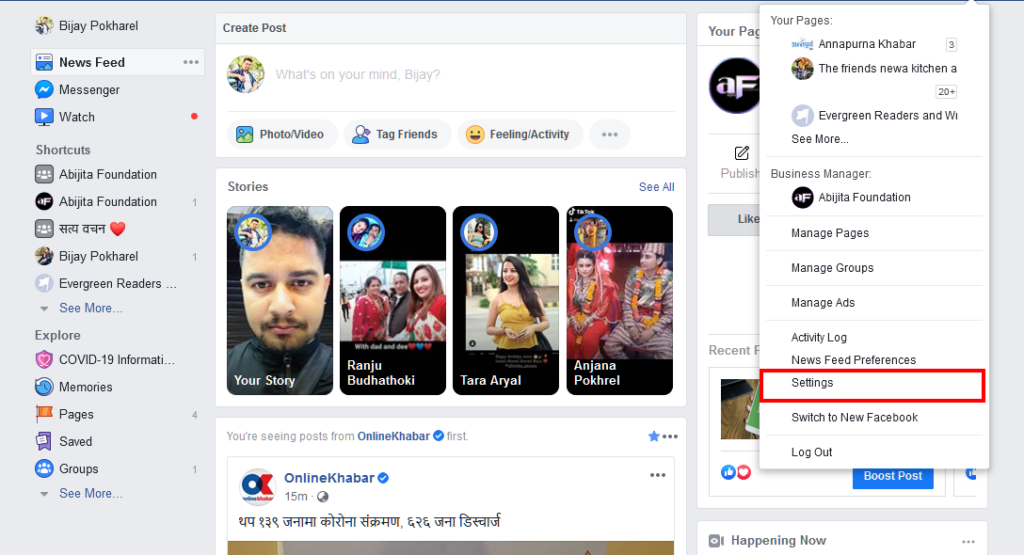The image size is (1024, 555).
Task: Click Bijay Pokharel profile avatar at top
Action: [x=44, y=25]
